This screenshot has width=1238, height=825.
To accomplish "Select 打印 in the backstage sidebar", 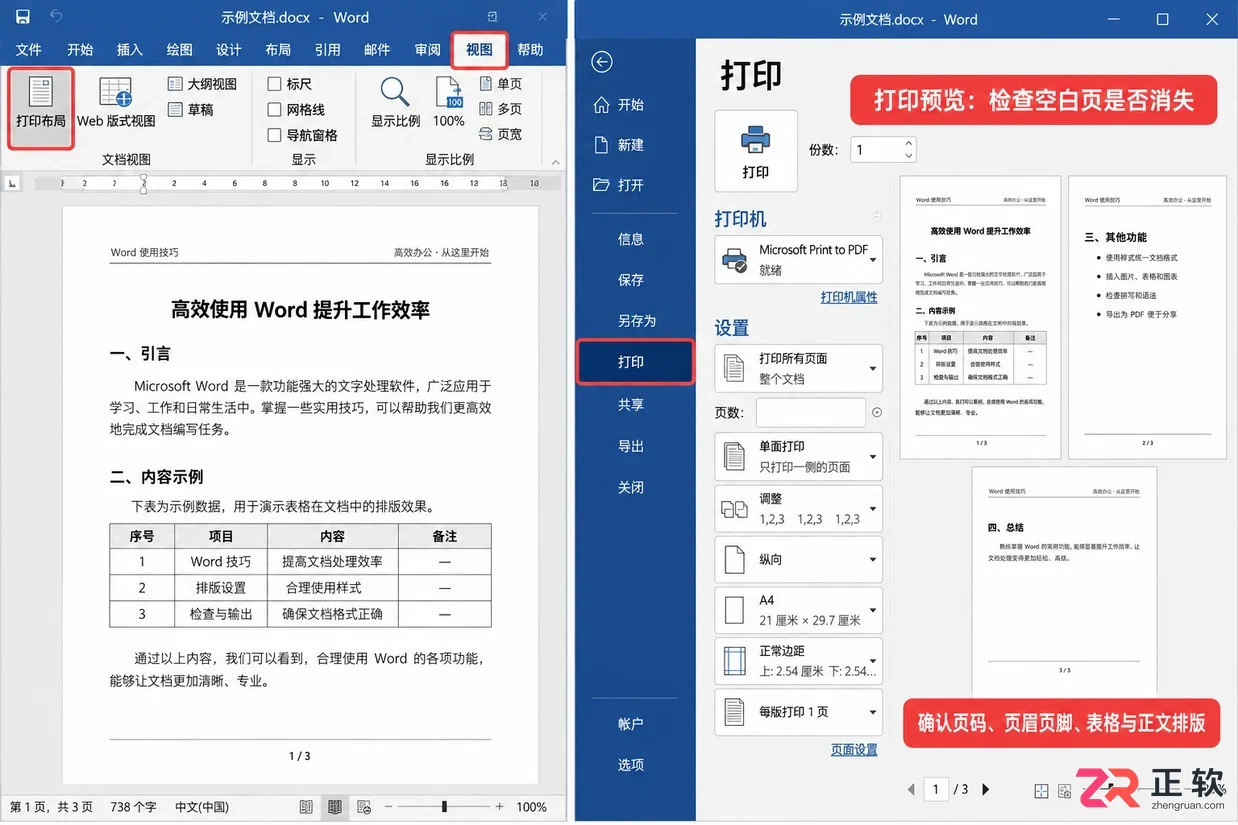I will [x=635, y=362].
